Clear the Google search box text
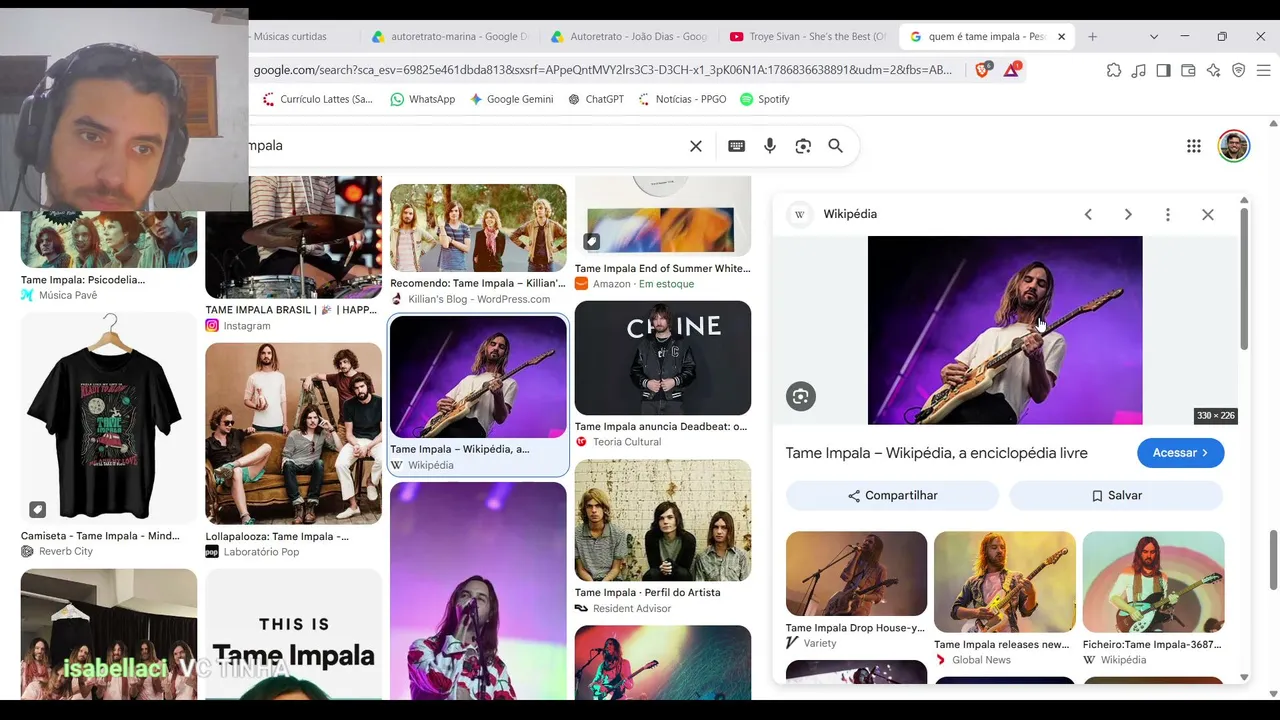The width and height of the screenshot is (1280, 720). (x=696, y=146)
